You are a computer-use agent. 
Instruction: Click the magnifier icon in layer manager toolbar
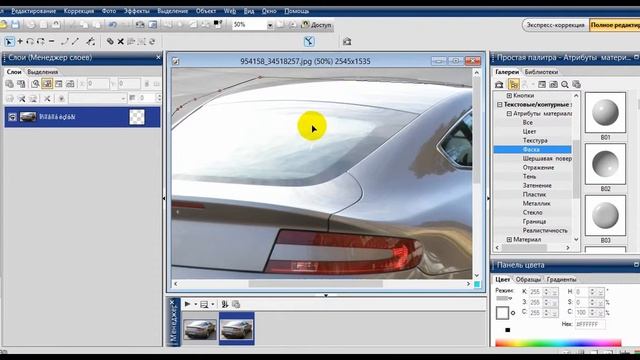click(x=35, y=84)
